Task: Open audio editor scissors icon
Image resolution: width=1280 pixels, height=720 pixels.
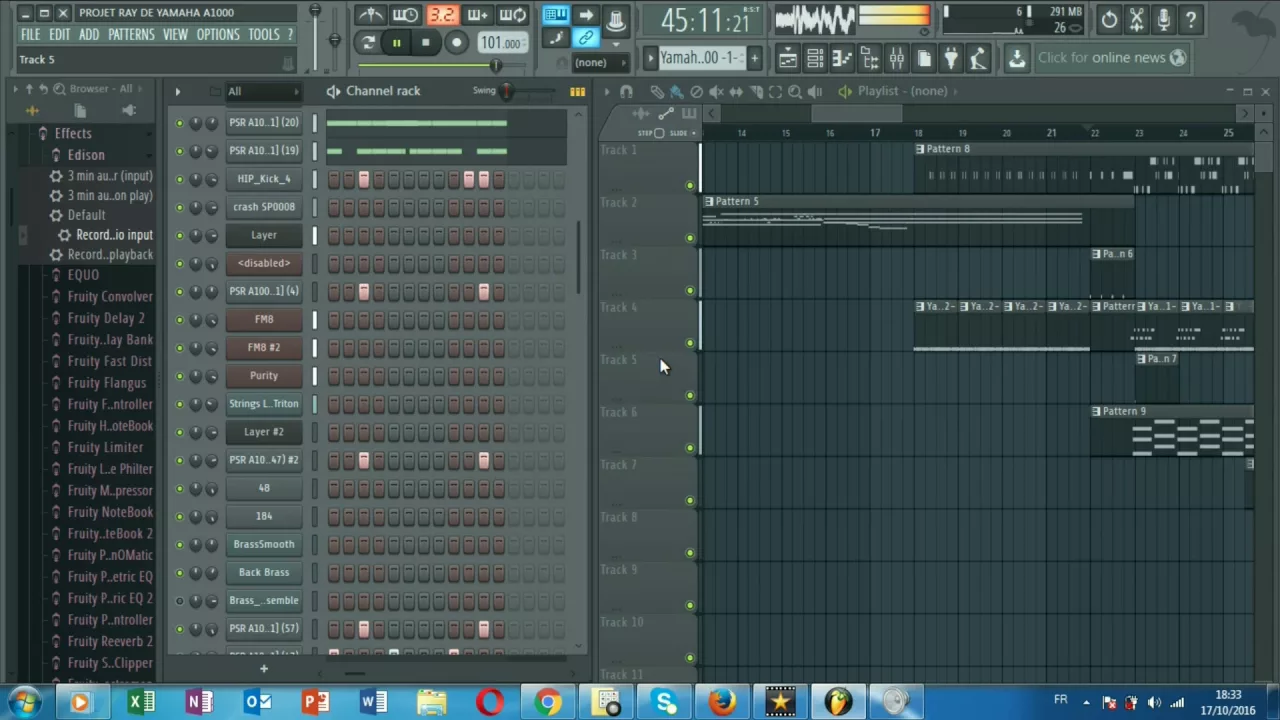Action: [1136, 19]
